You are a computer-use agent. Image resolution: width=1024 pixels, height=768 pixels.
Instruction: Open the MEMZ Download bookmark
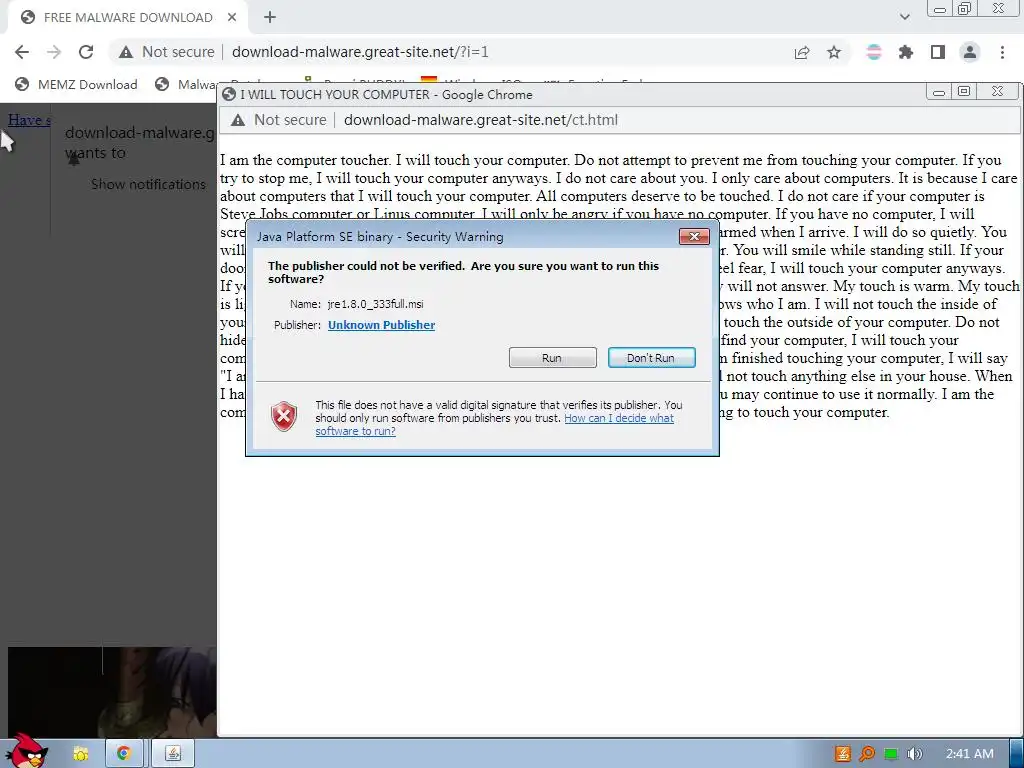(76, 84)
